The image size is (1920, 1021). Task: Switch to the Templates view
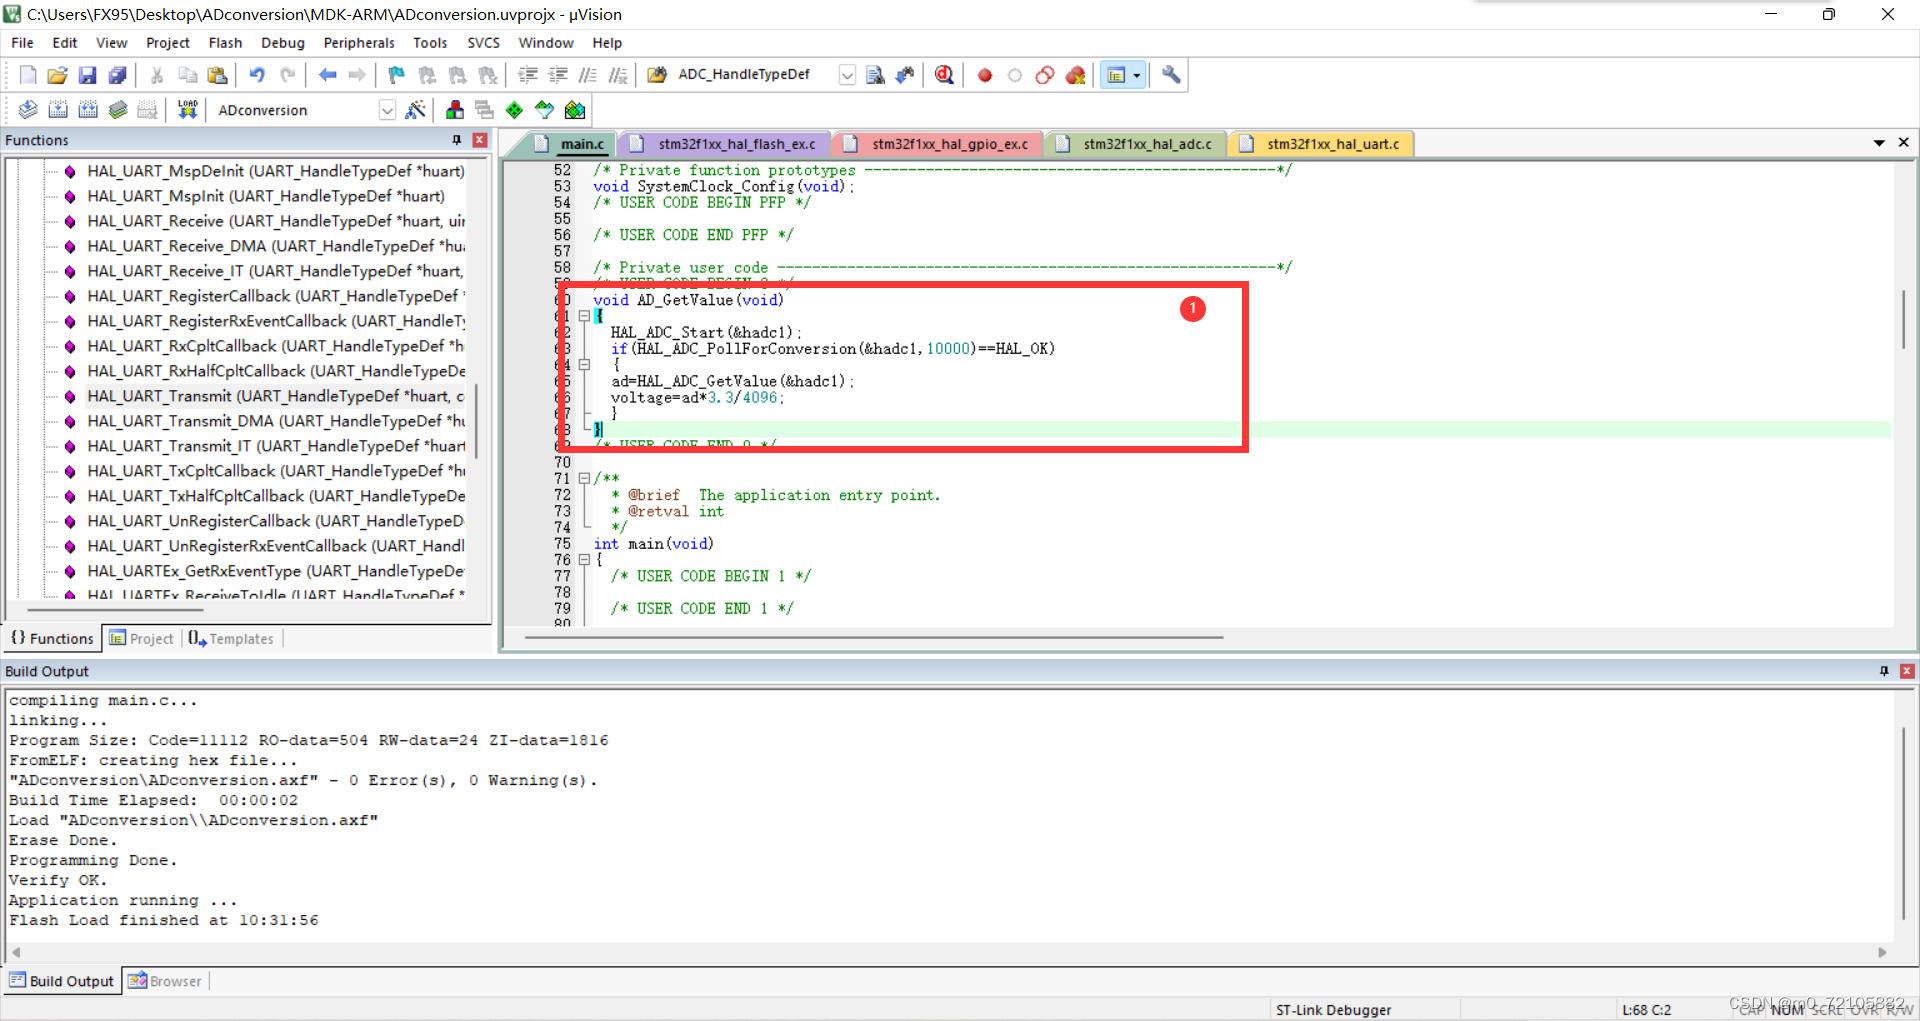(x=230, y=638)
